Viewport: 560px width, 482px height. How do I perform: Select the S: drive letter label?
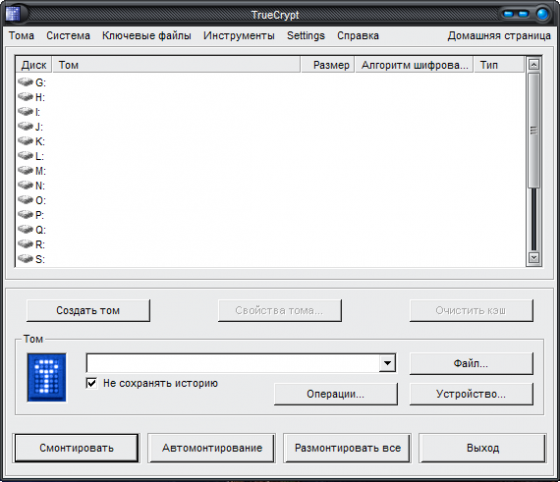(x=40, y=259)
